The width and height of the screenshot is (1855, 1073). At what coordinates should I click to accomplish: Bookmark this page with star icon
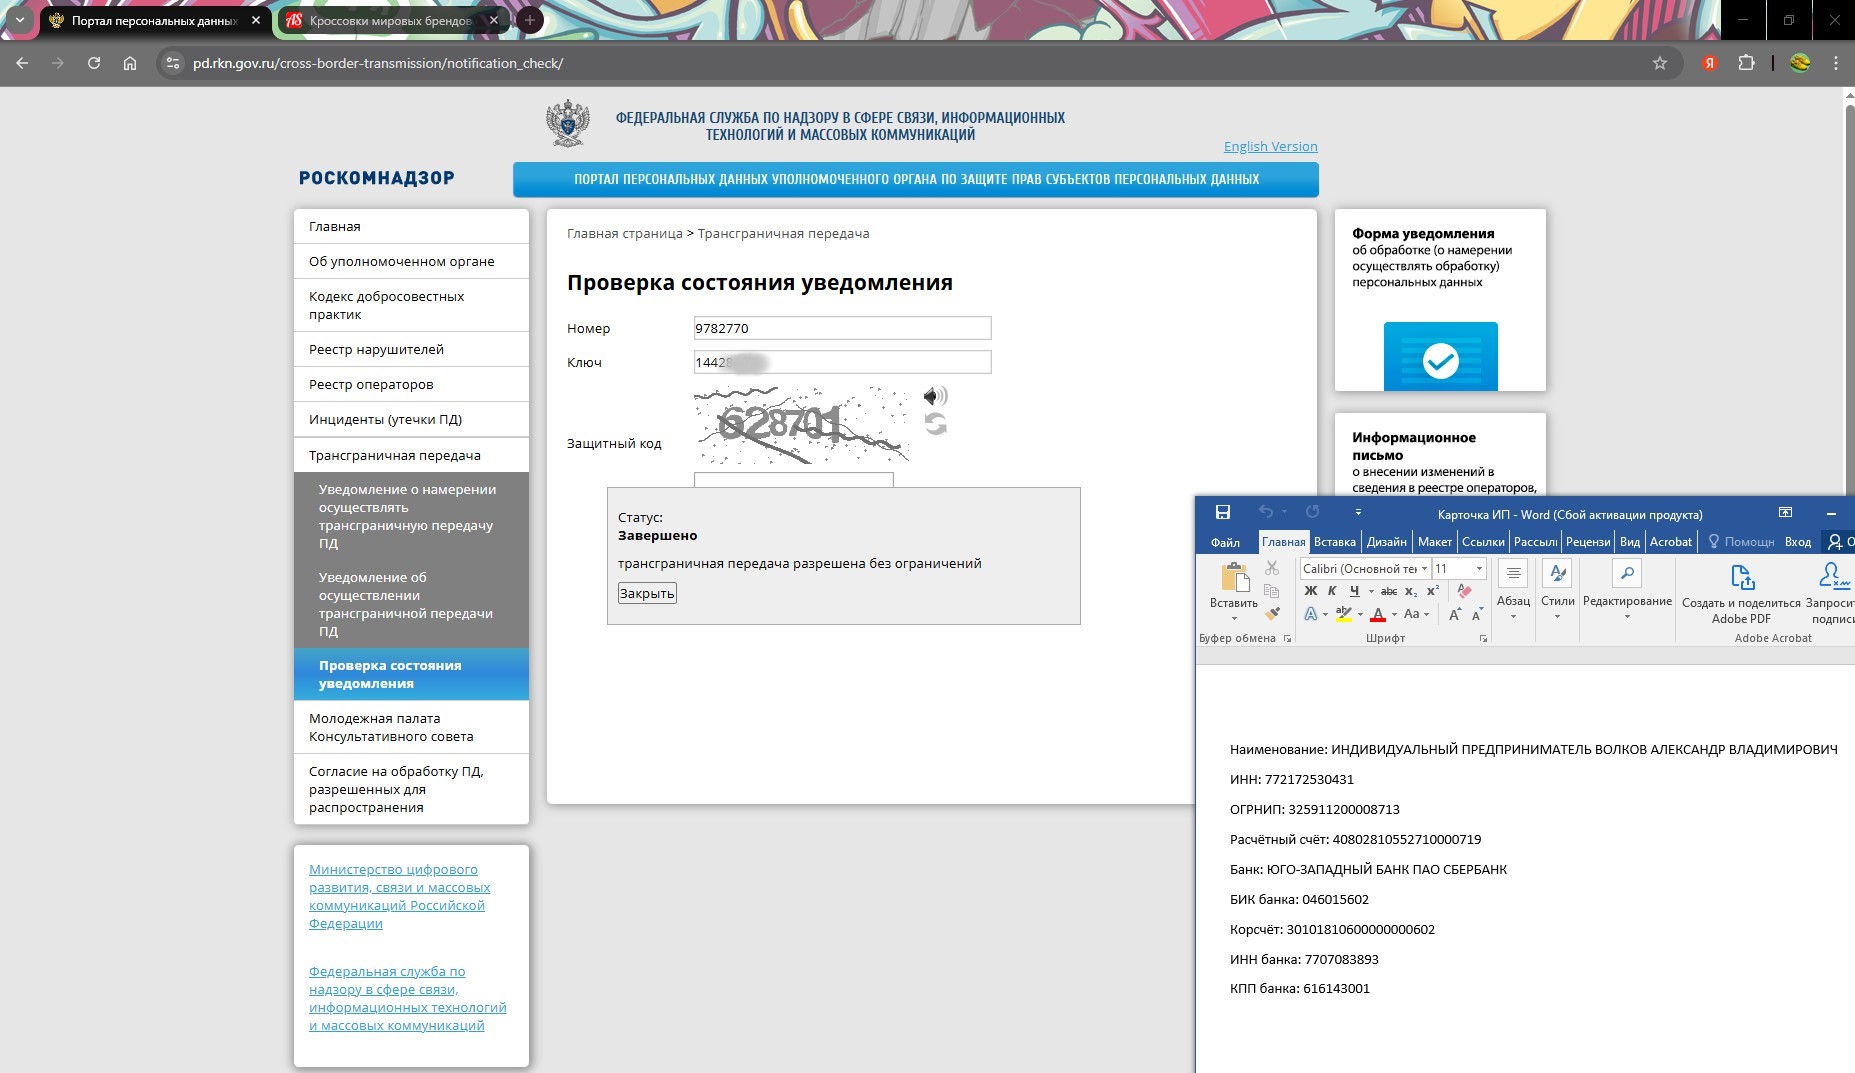click(1660, 63)
